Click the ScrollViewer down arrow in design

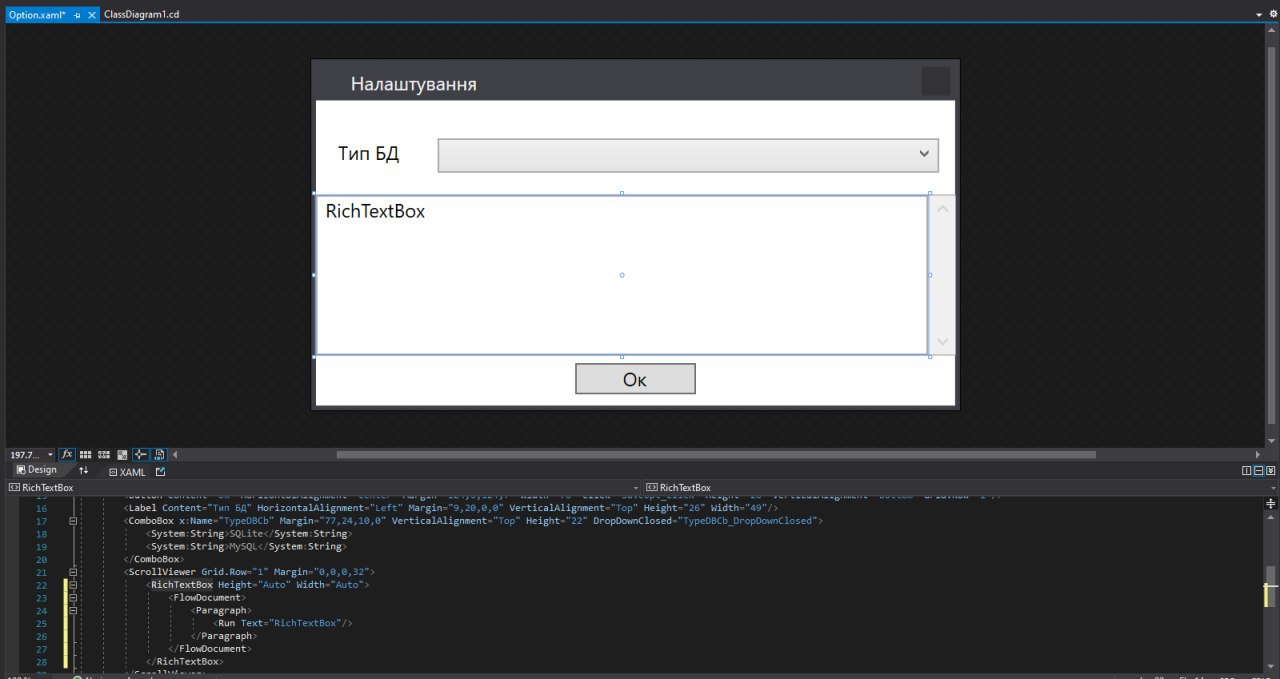[x=942, y=341]
